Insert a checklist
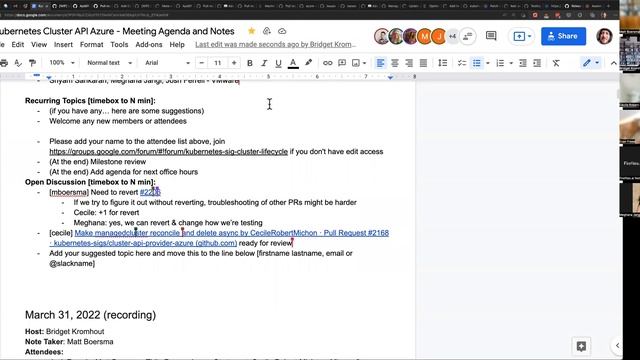Screen dimensions: 640x360 coord(462,63)
